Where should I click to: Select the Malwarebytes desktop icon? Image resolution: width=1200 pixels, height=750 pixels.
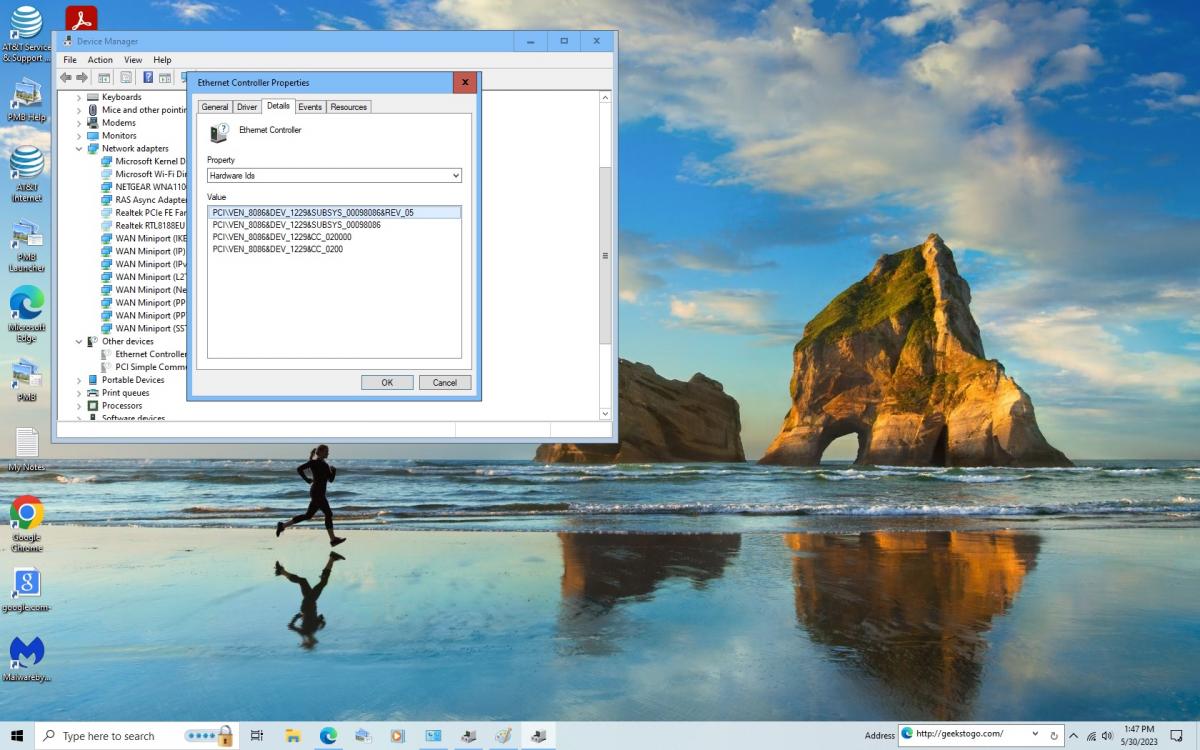coord(27,659)
